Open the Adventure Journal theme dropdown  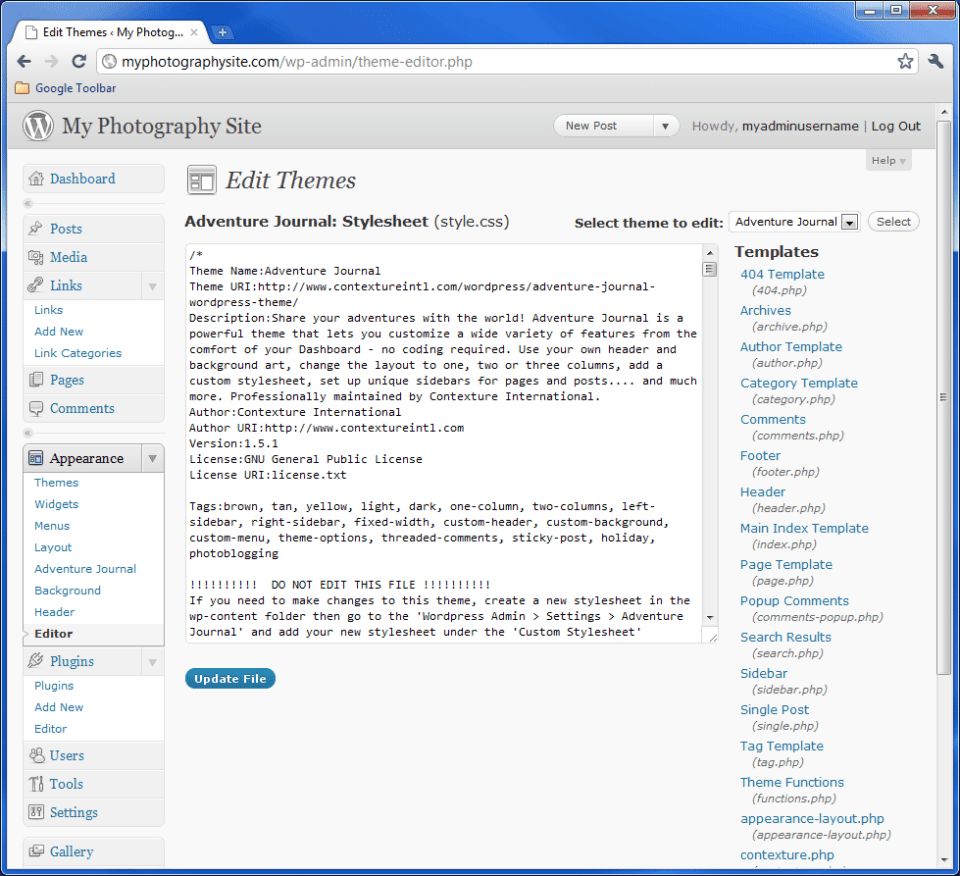coord(794,222)
